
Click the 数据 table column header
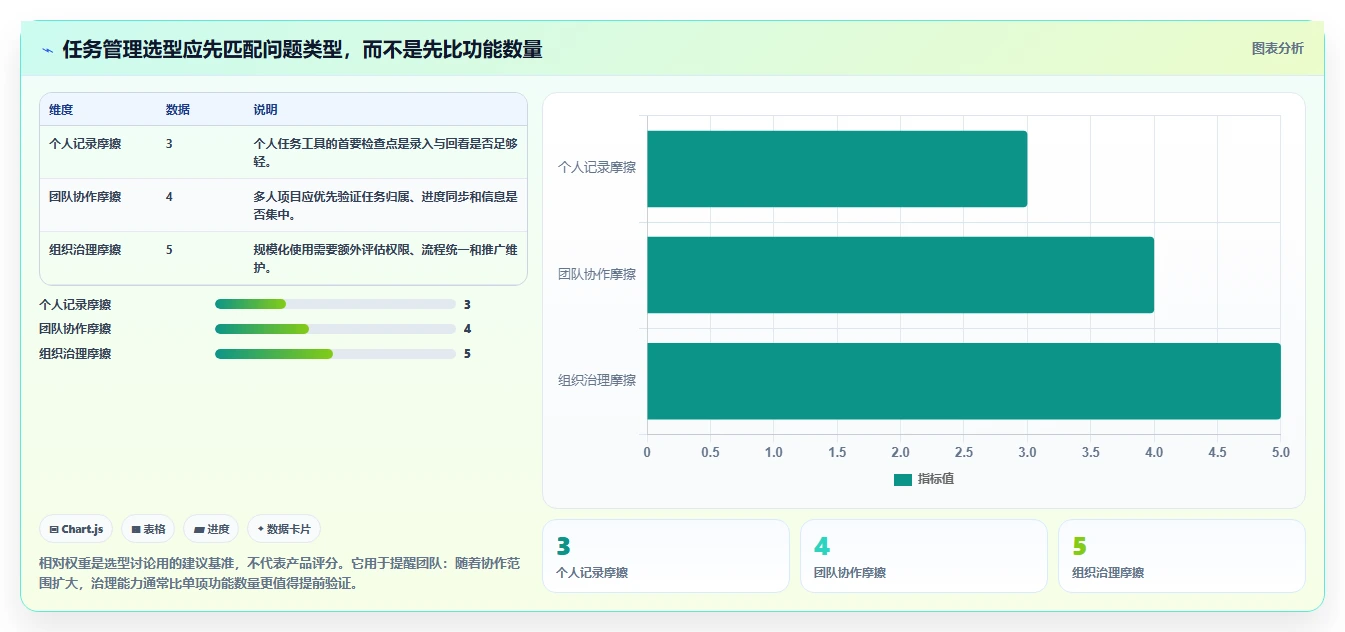point(178,110)
